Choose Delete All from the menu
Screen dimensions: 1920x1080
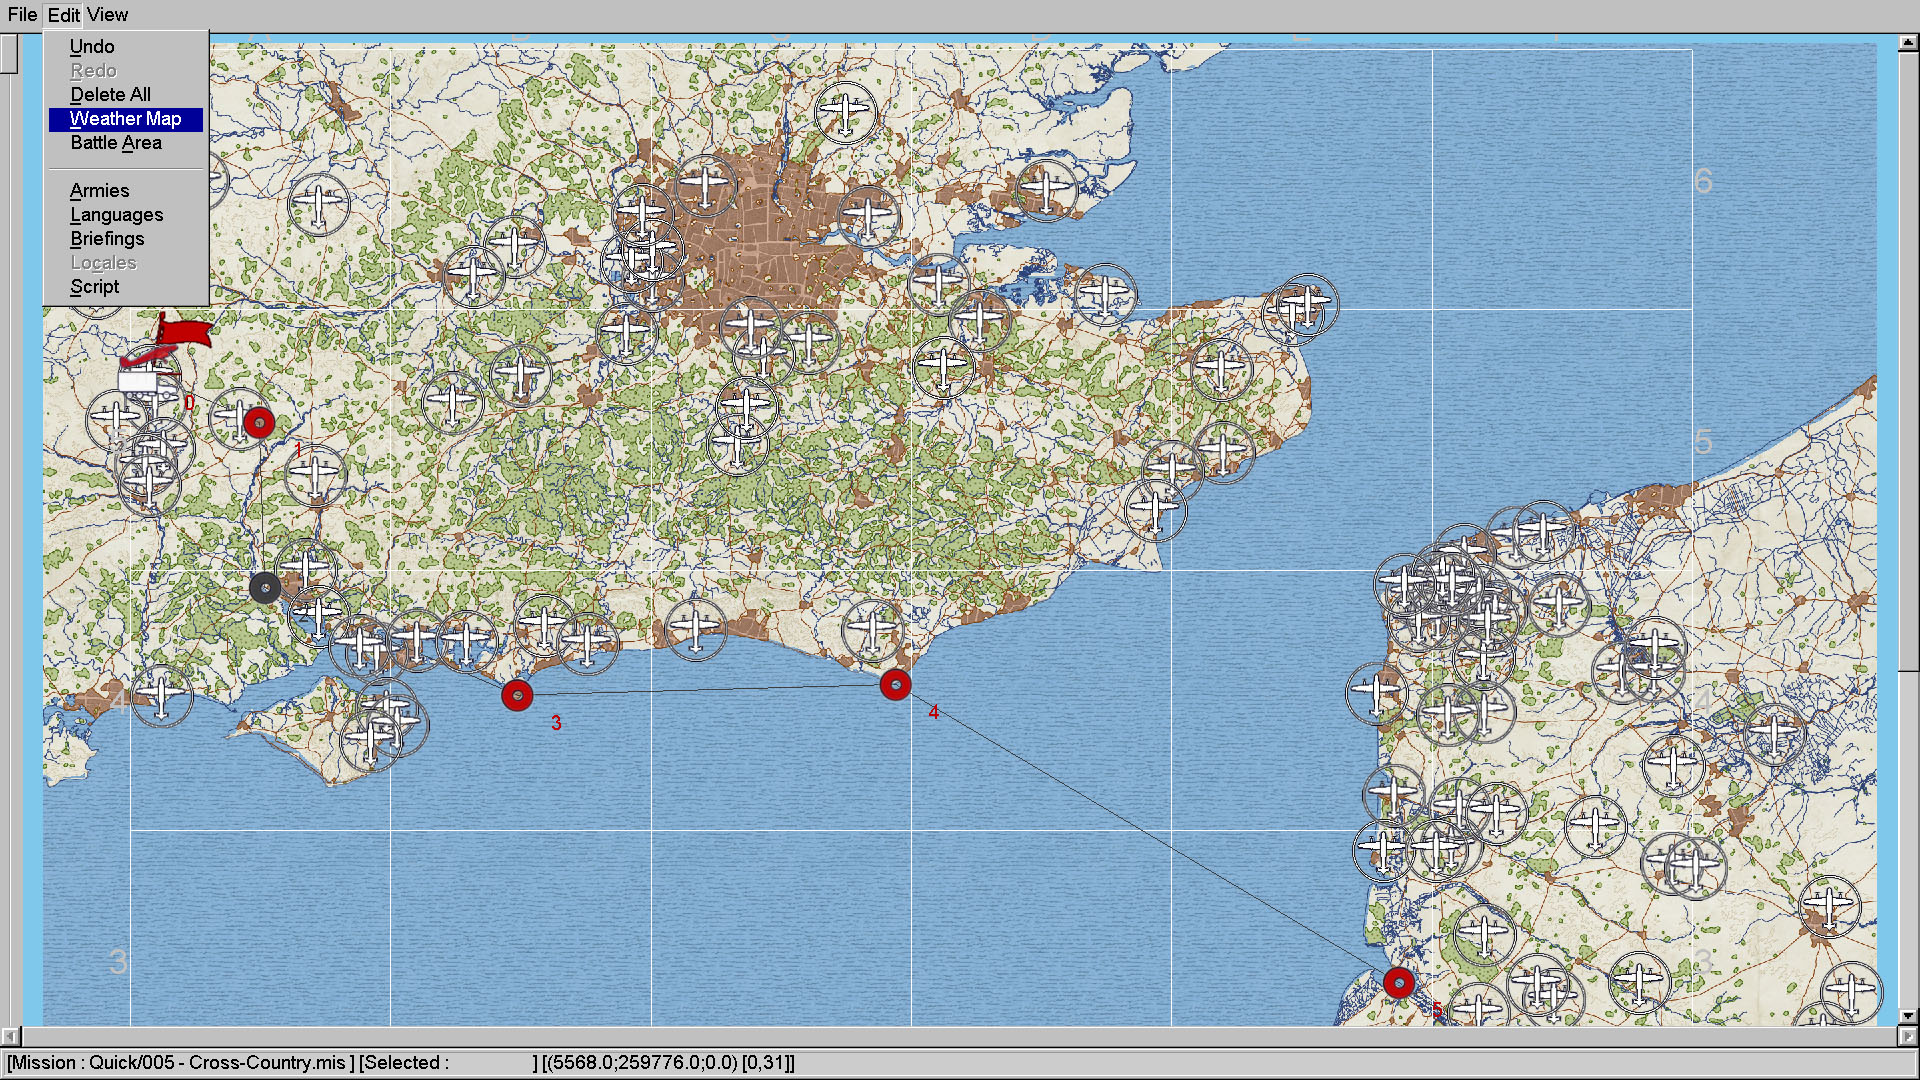point(110,95)
